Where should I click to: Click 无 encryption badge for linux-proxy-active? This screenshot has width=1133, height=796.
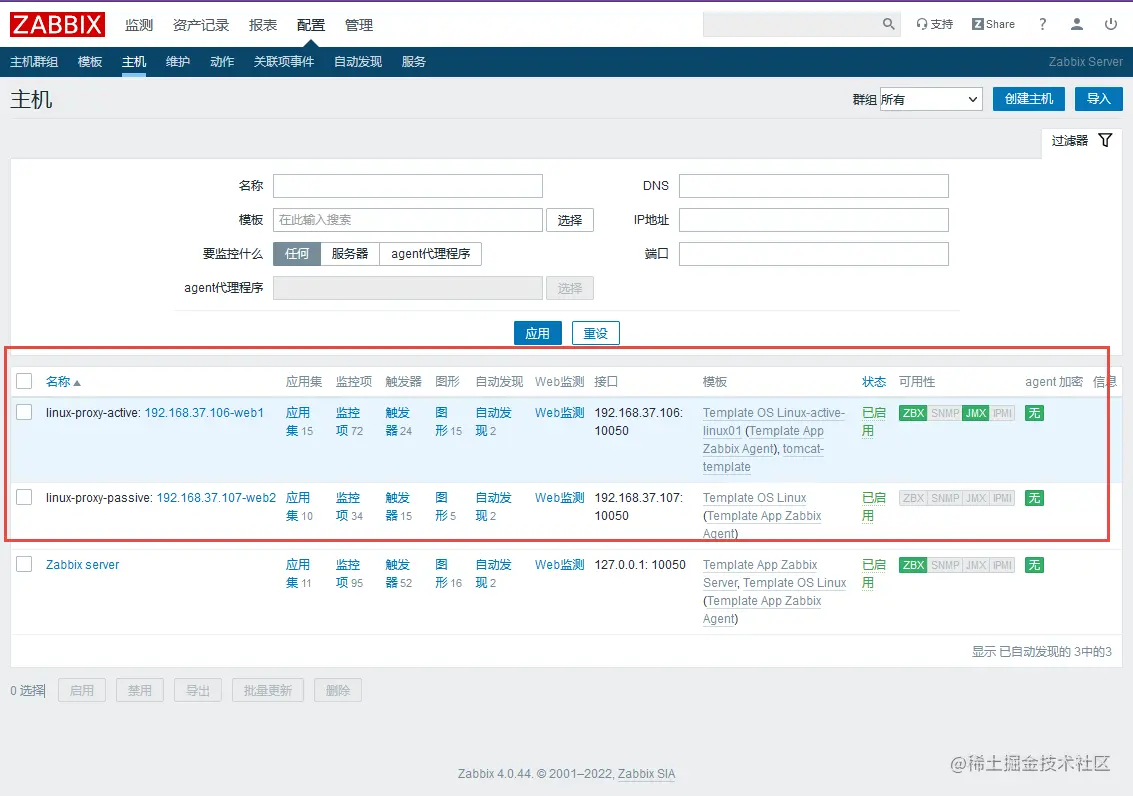click(1034, 413)
